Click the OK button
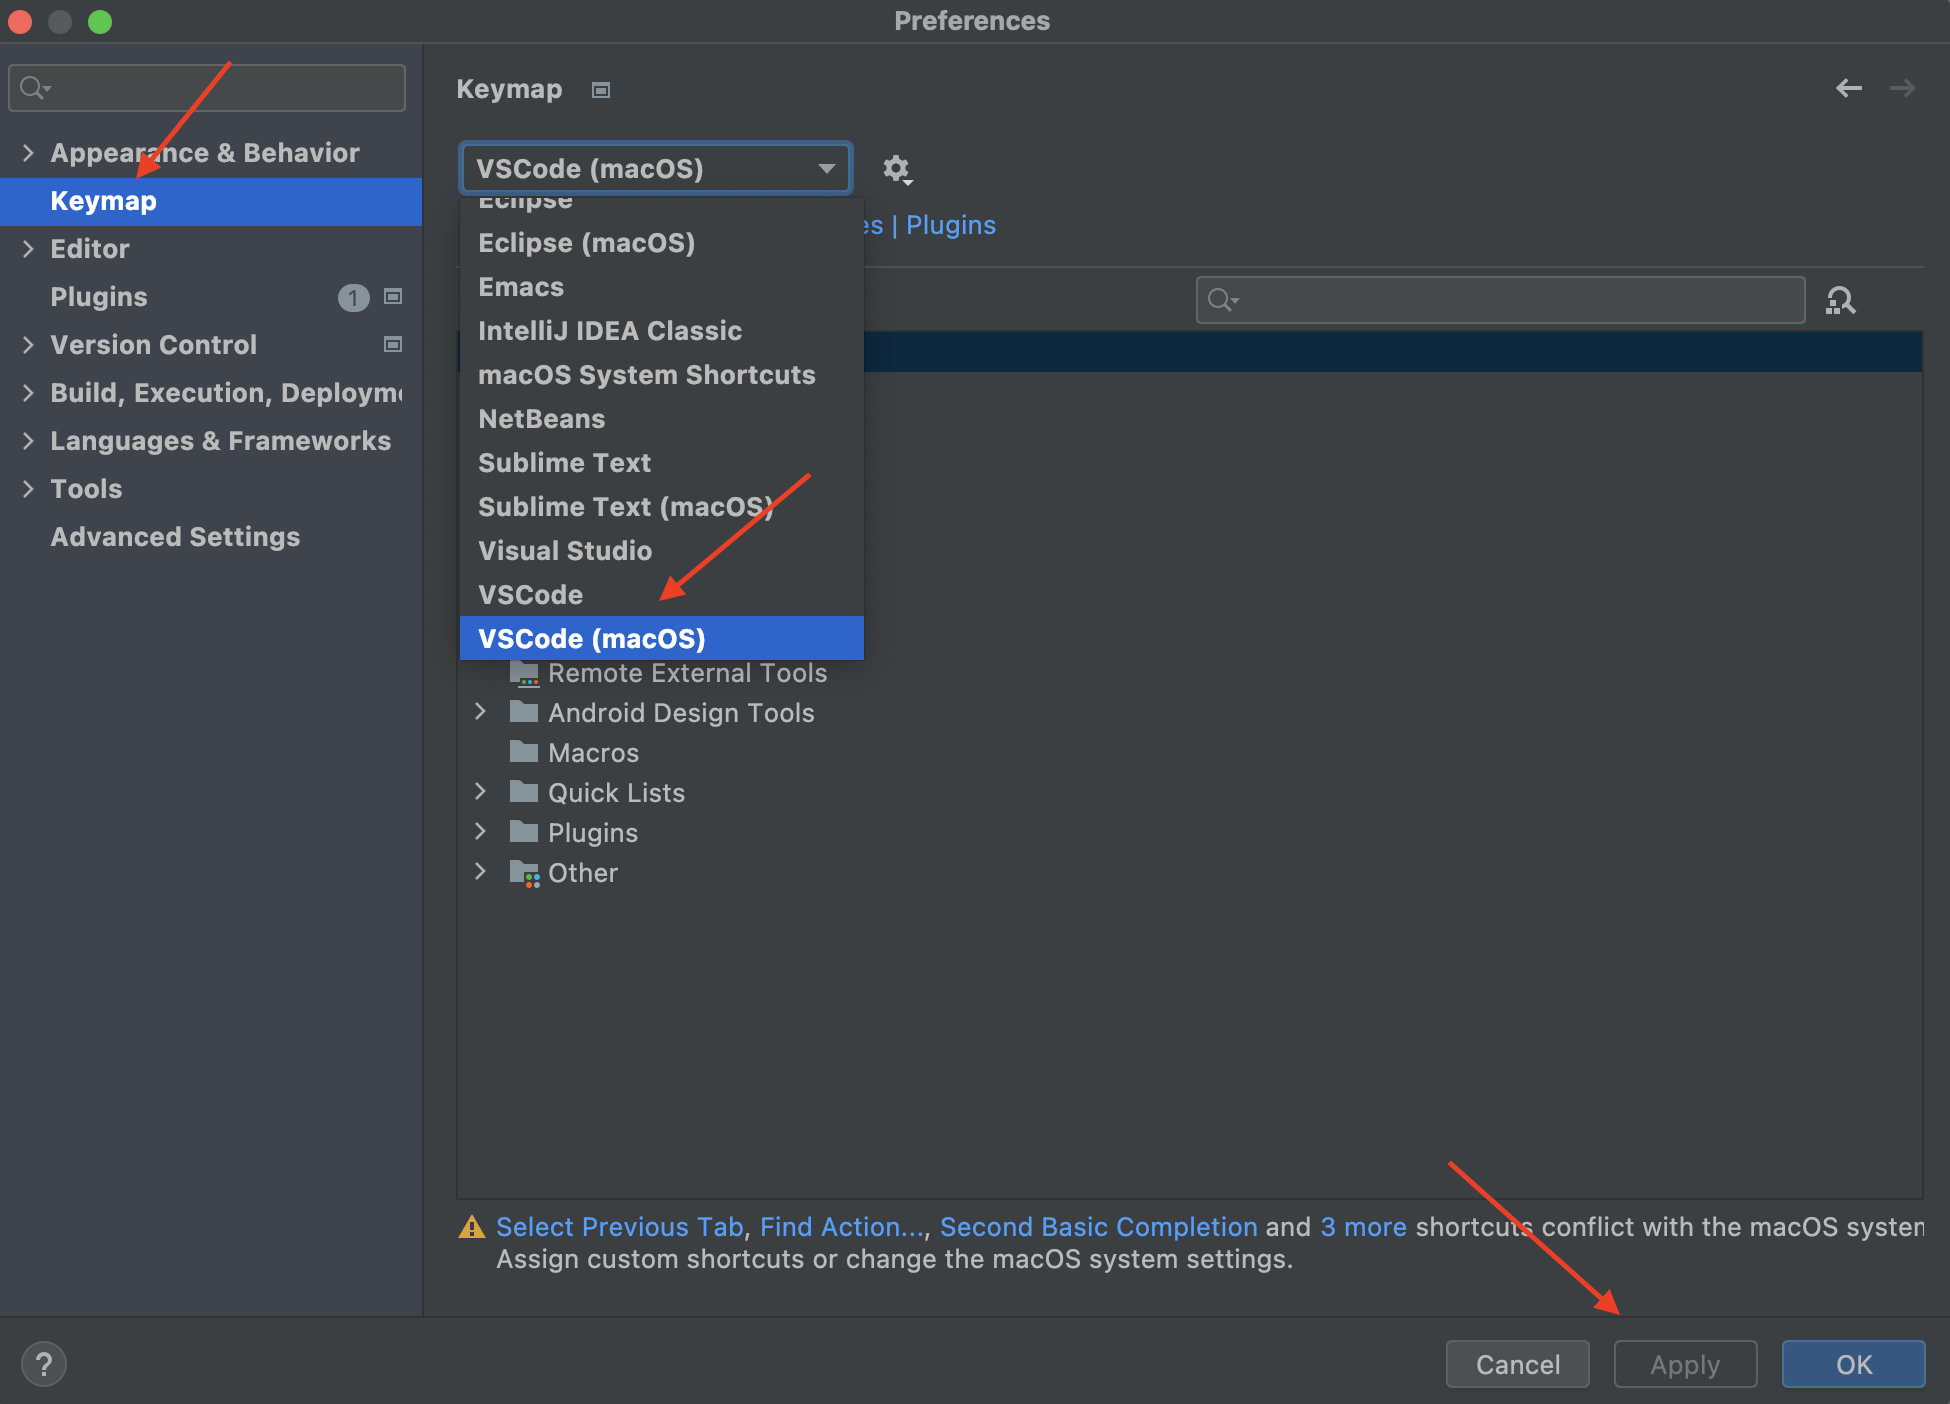1950x1404 pixels. 1853,1364
